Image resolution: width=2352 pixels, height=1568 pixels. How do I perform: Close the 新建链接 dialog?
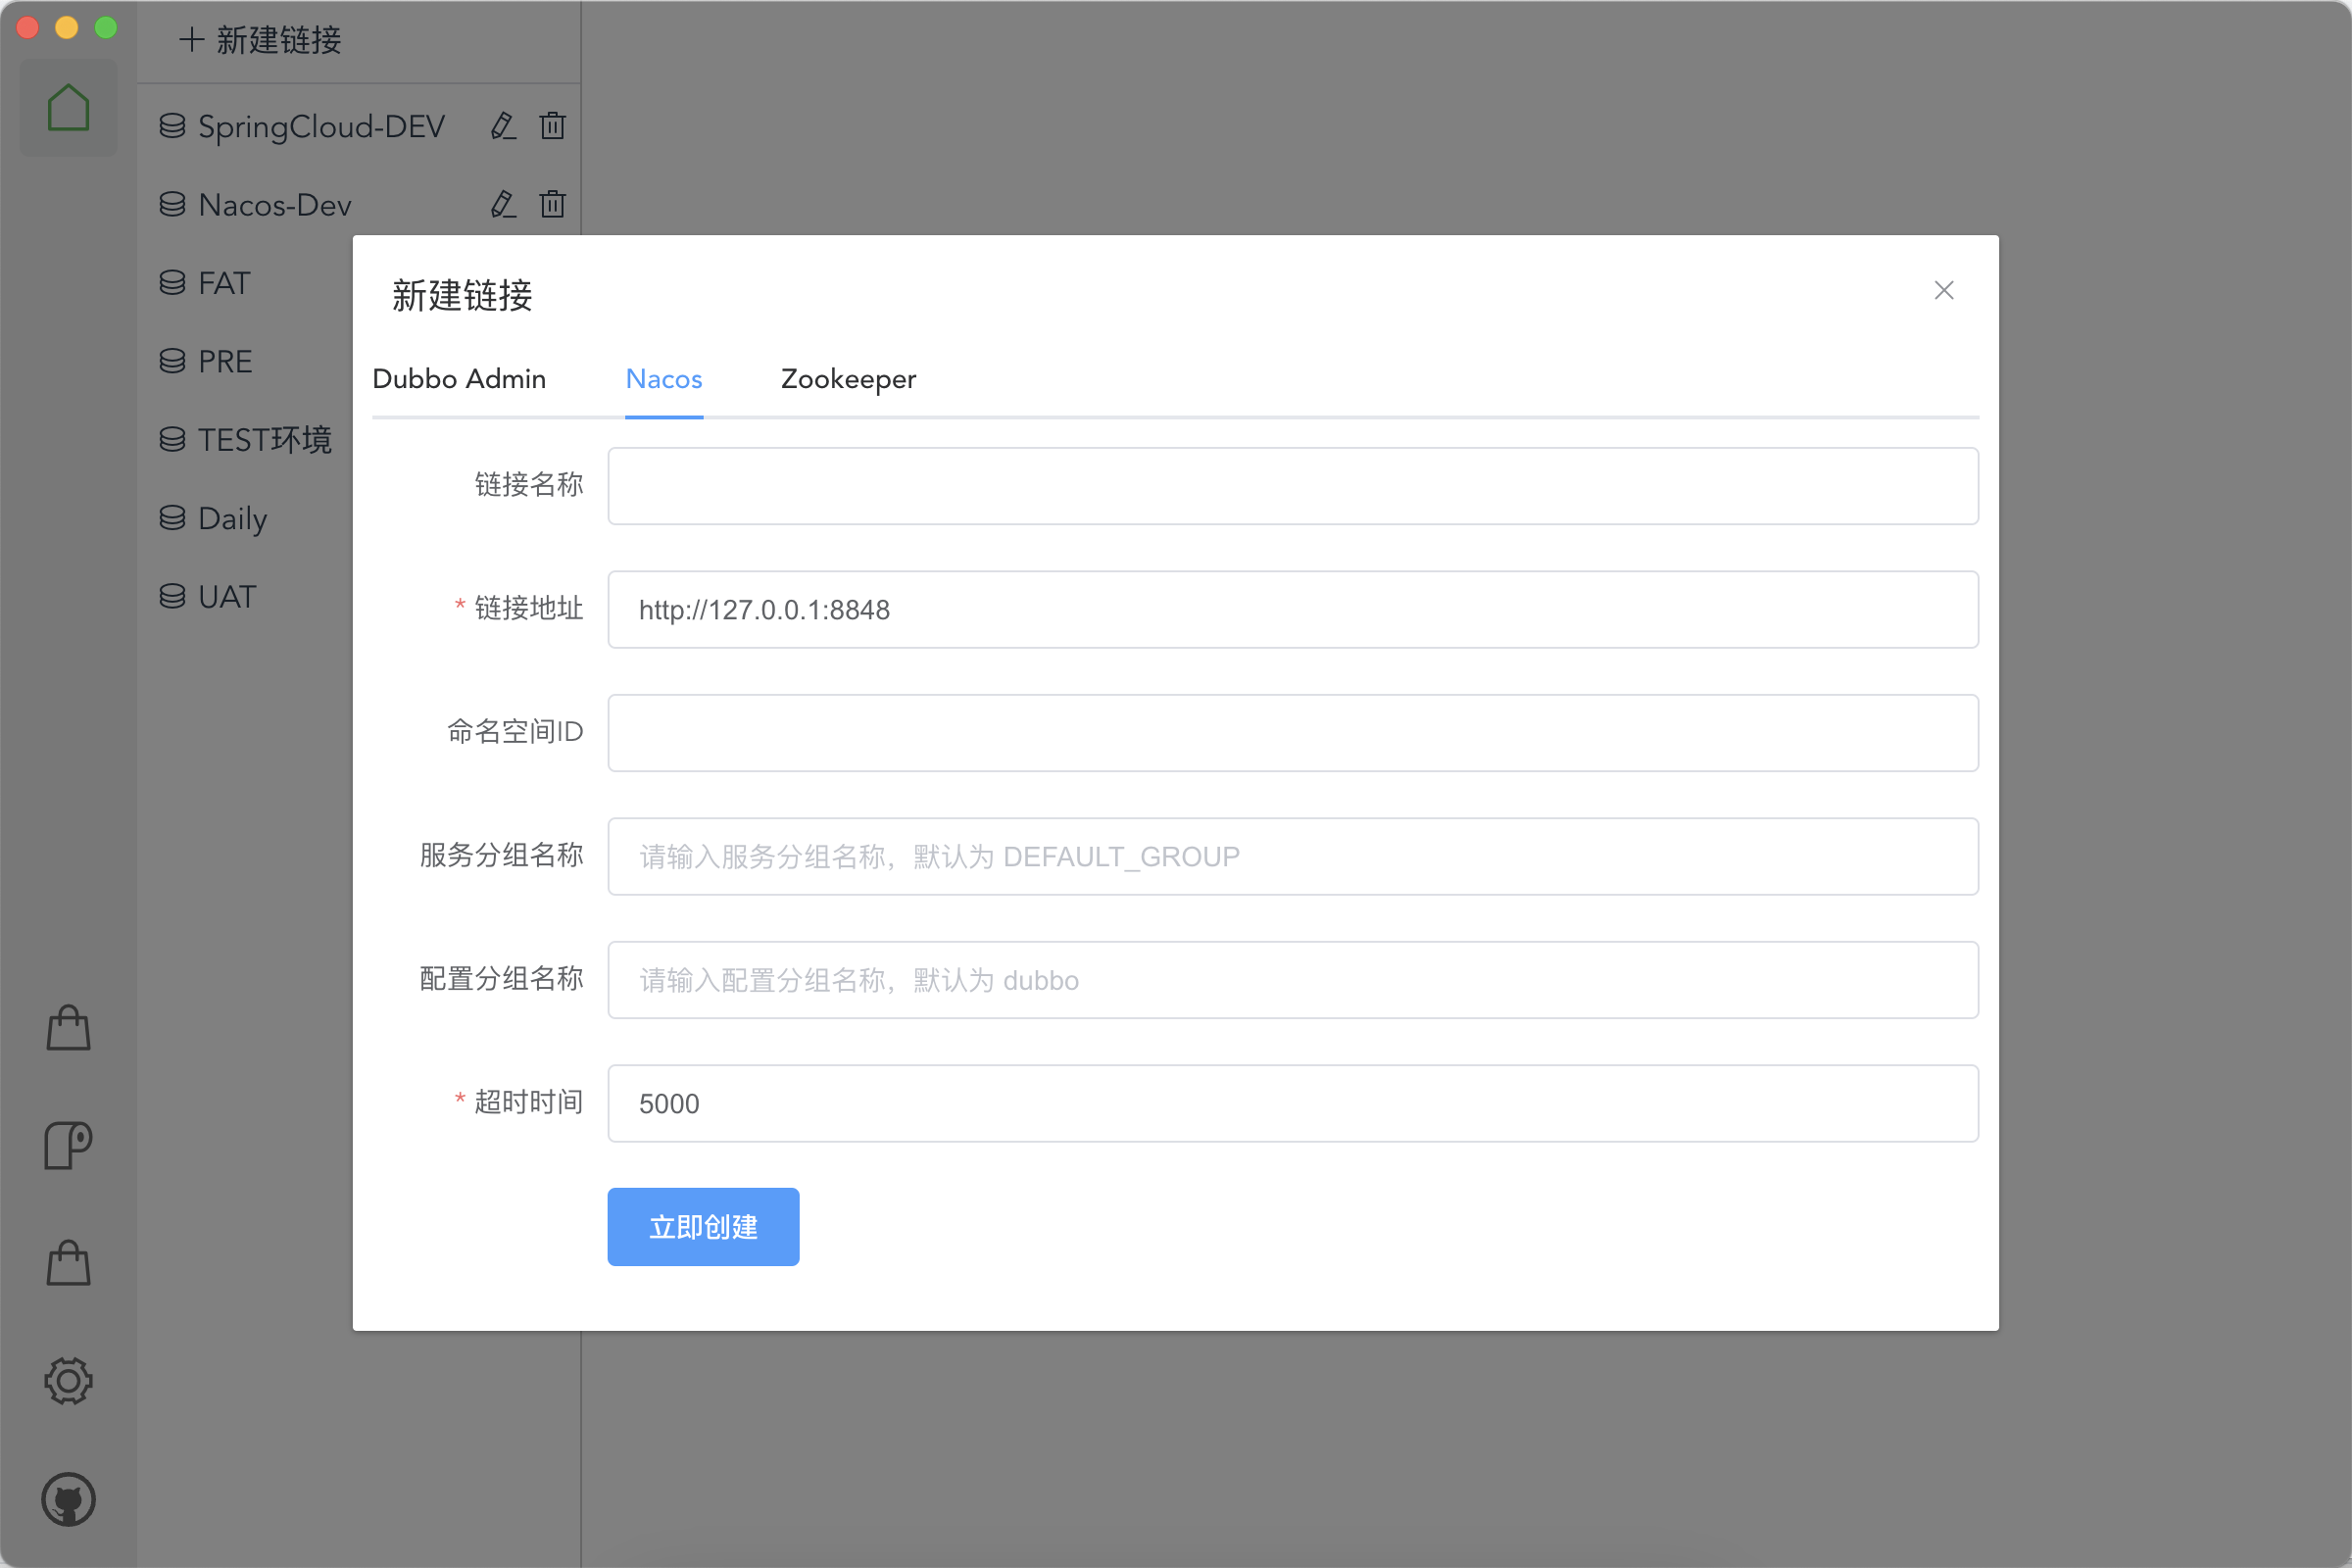point(1943,290)
